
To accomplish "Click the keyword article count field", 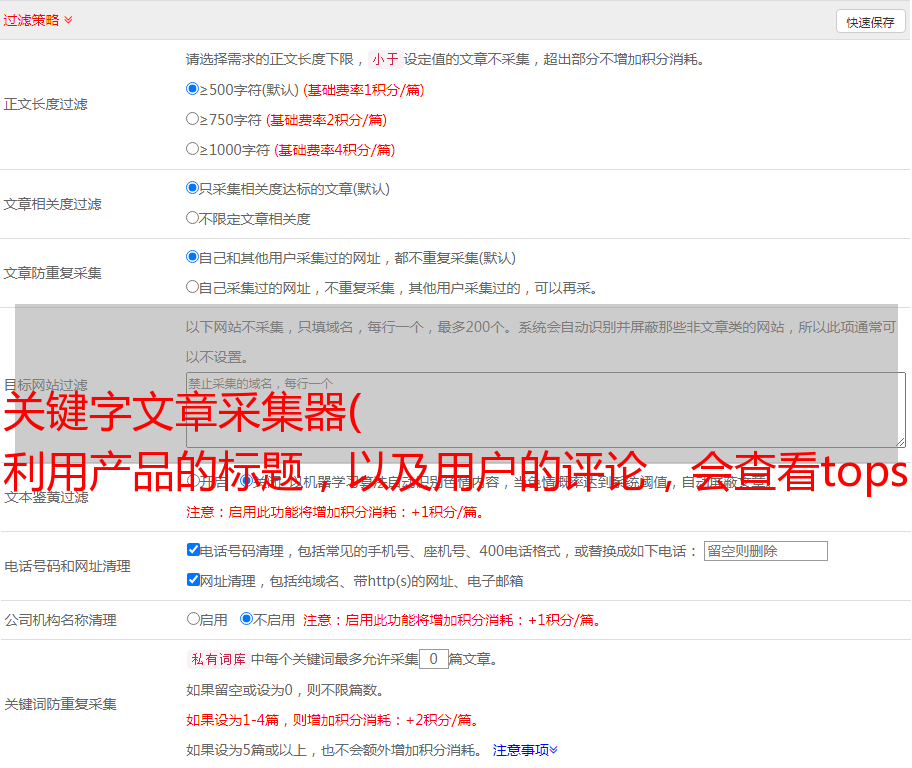I will (433, 659).
